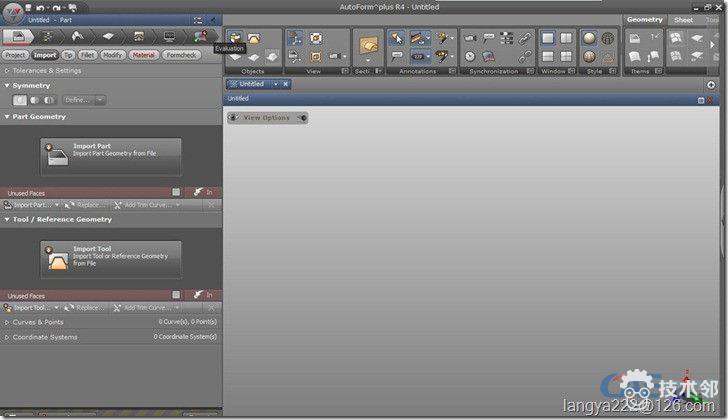Viewport: 728px width, 420px height.
Task: Switch to the Sheet ribbon tab
Action: tap(683, 20)
